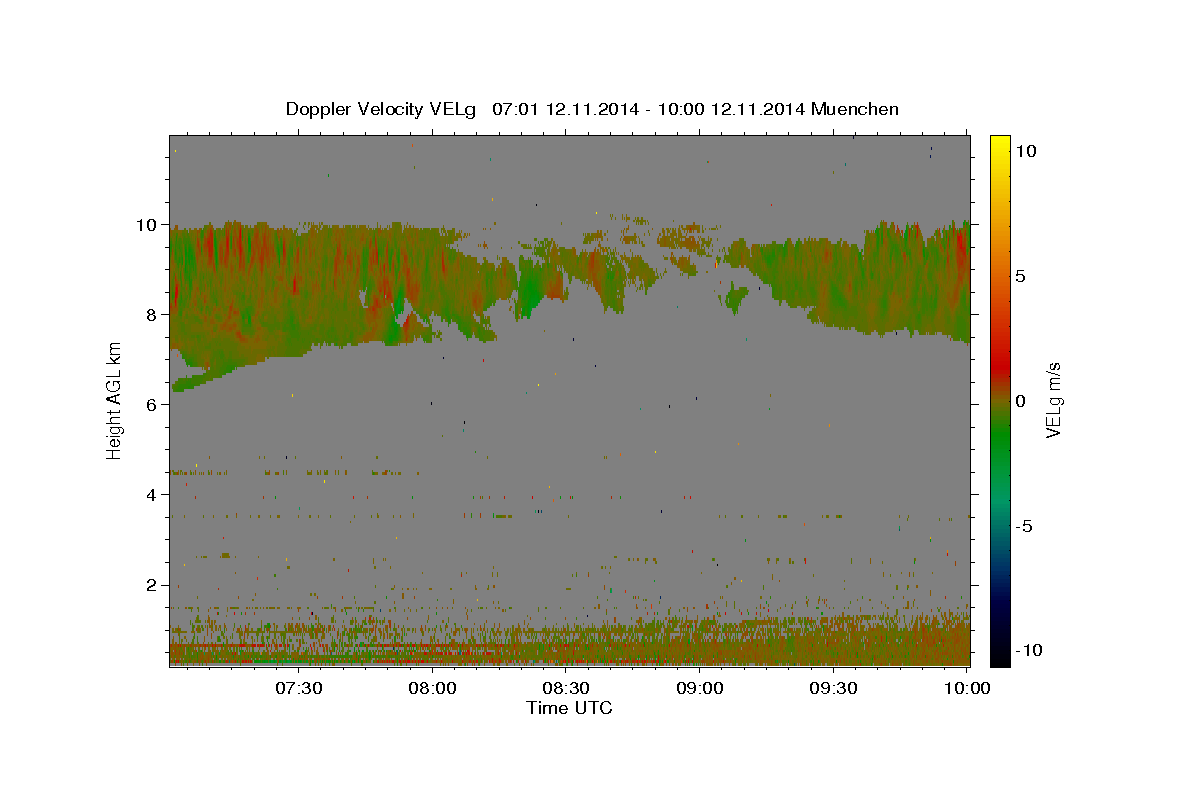Click the colorbar '-10' tick label
This screenshot has width=1200, height=800.
pyautogui.click(x=1028, y=650)
